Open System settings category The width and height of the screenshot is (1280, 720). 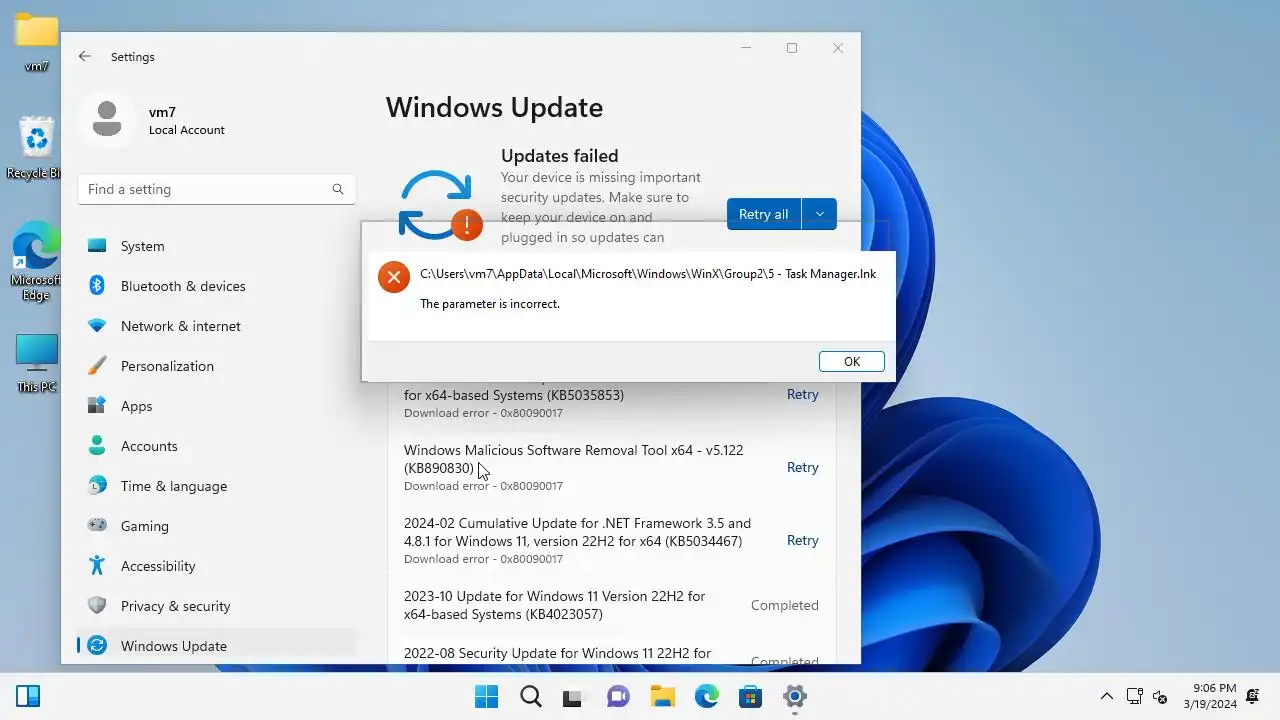coord(217,246)
